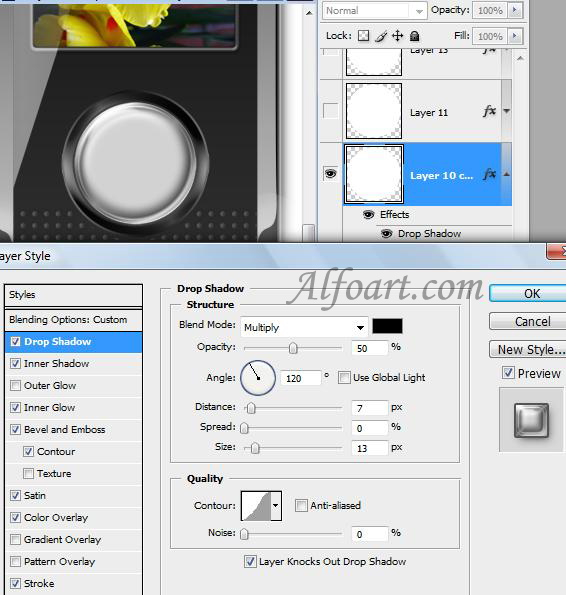Enable the Gradient Overlay checkbox

click(15, 540)
